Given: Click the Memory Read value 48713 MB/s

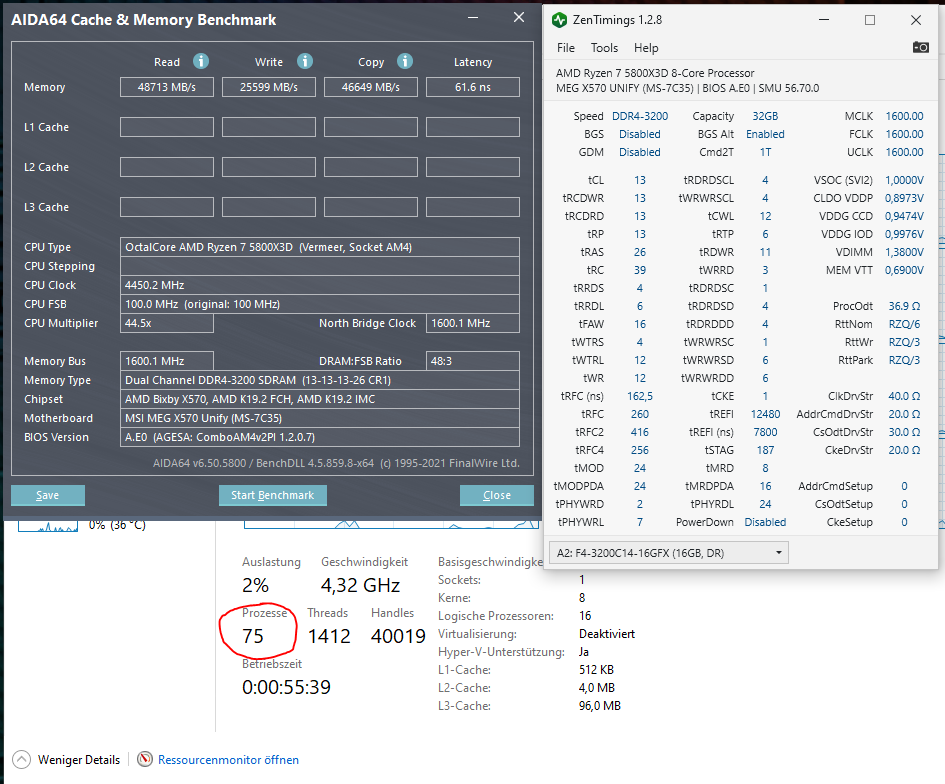Looking at the screenshot, I should coord(167,87).
